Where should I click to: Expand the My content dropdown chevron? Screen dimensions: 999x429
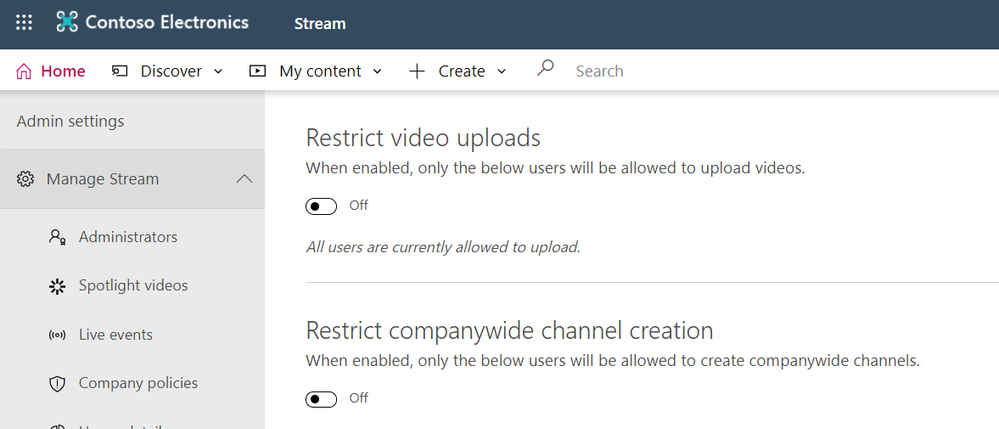[377, 71]
